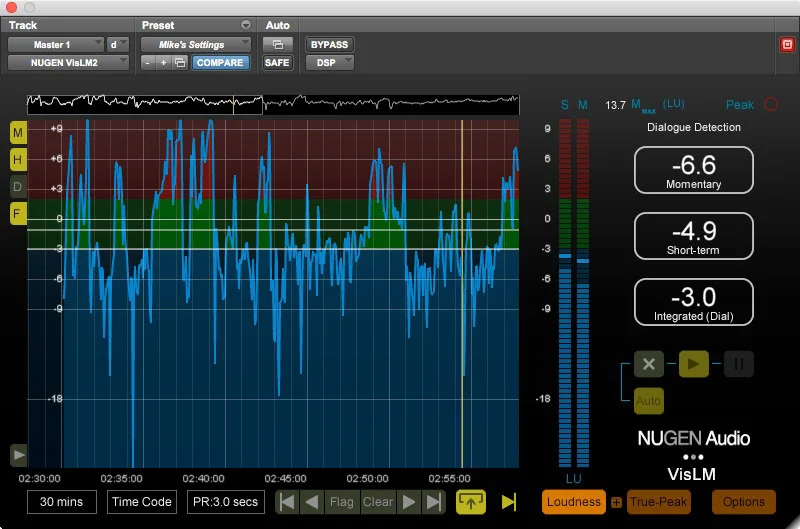
Task: Click the yellow playhead marker in graph
Action: point(462,293)
